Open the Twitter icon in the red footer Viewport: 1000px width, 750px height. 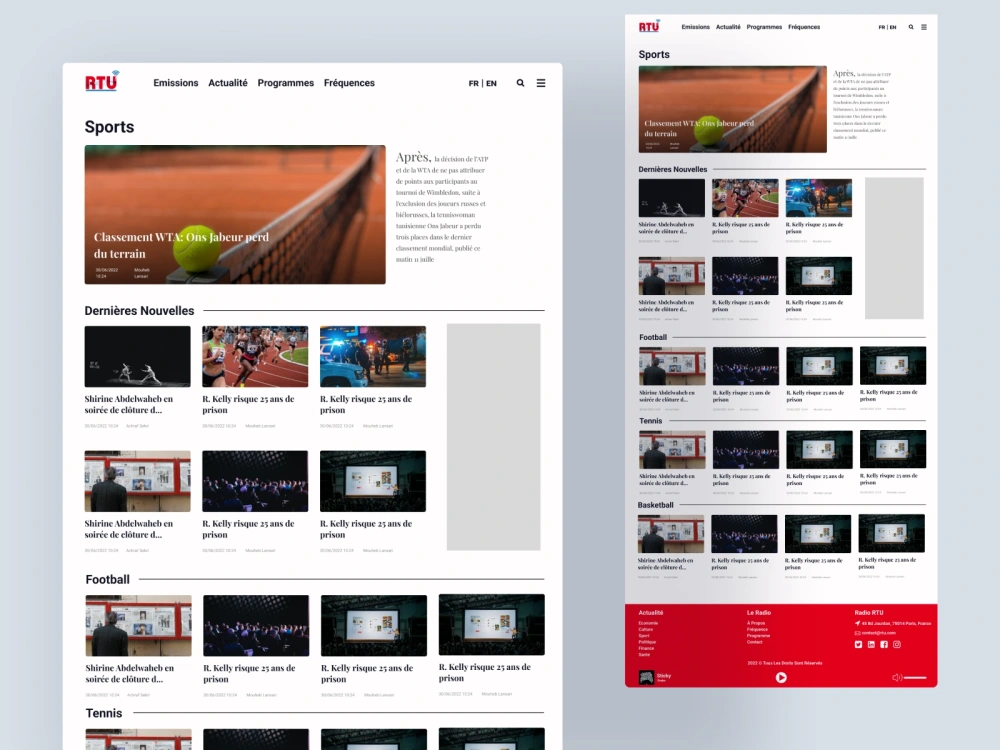coord(858,644)
